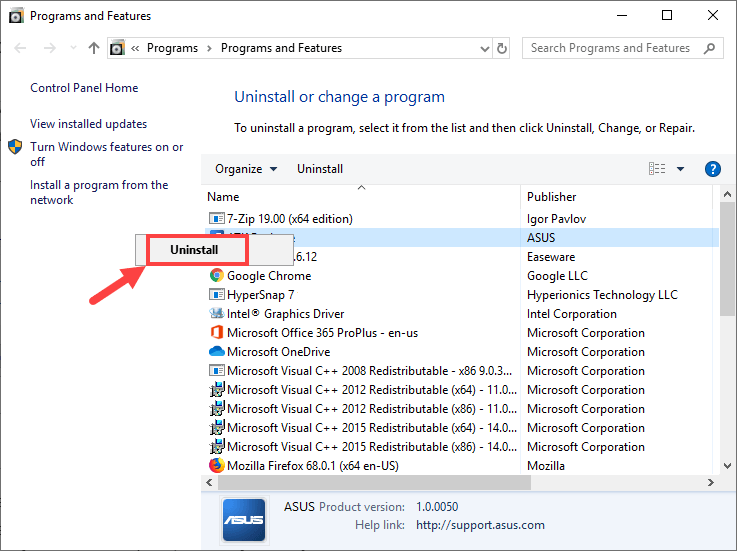
Task: Click the Search Programs and Features field
Action: 615,48
